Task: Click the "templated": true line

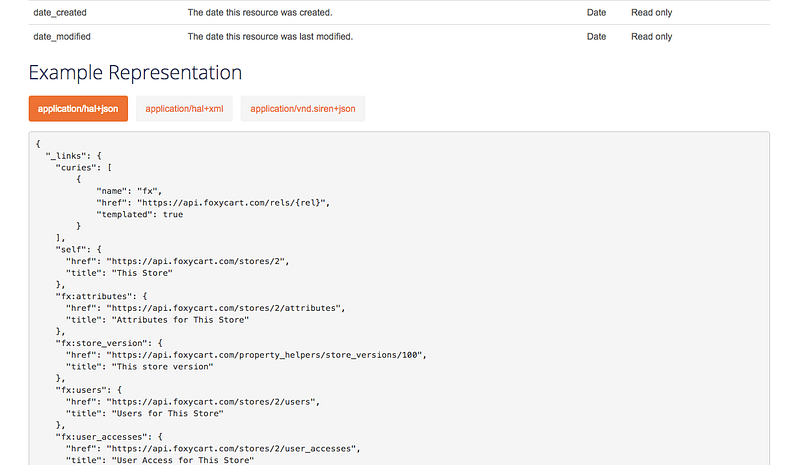Action: coord(140,214)
